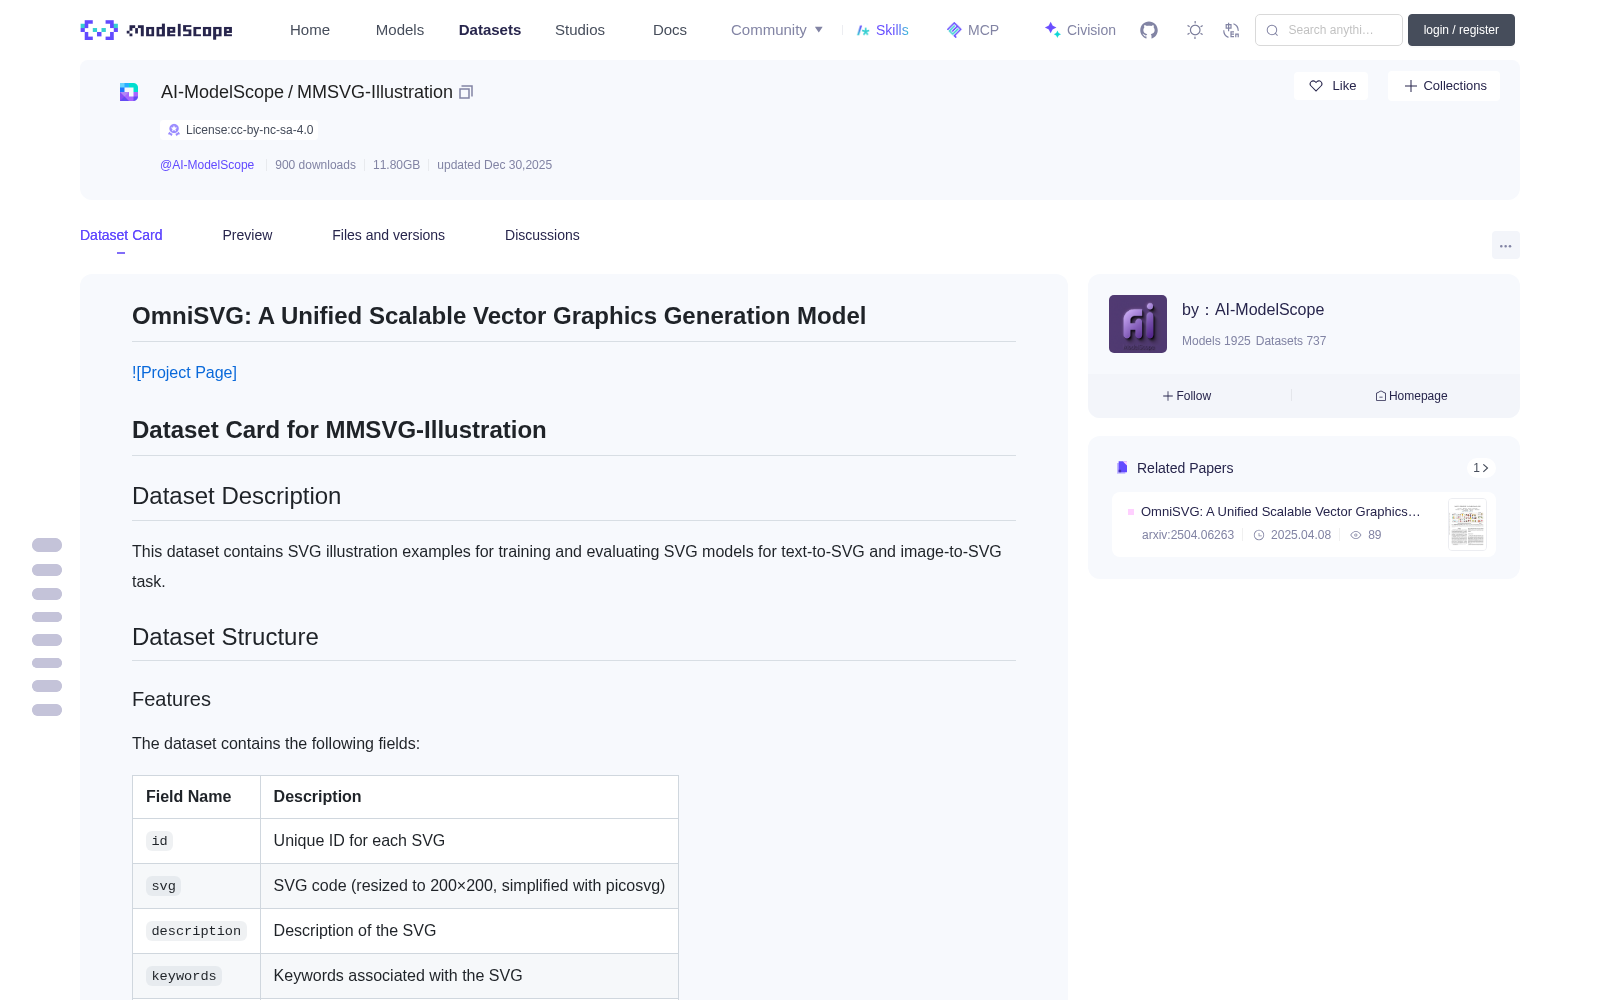
Task: Follow AI-ModelScope organization
Action: [x=1187, y=396]
